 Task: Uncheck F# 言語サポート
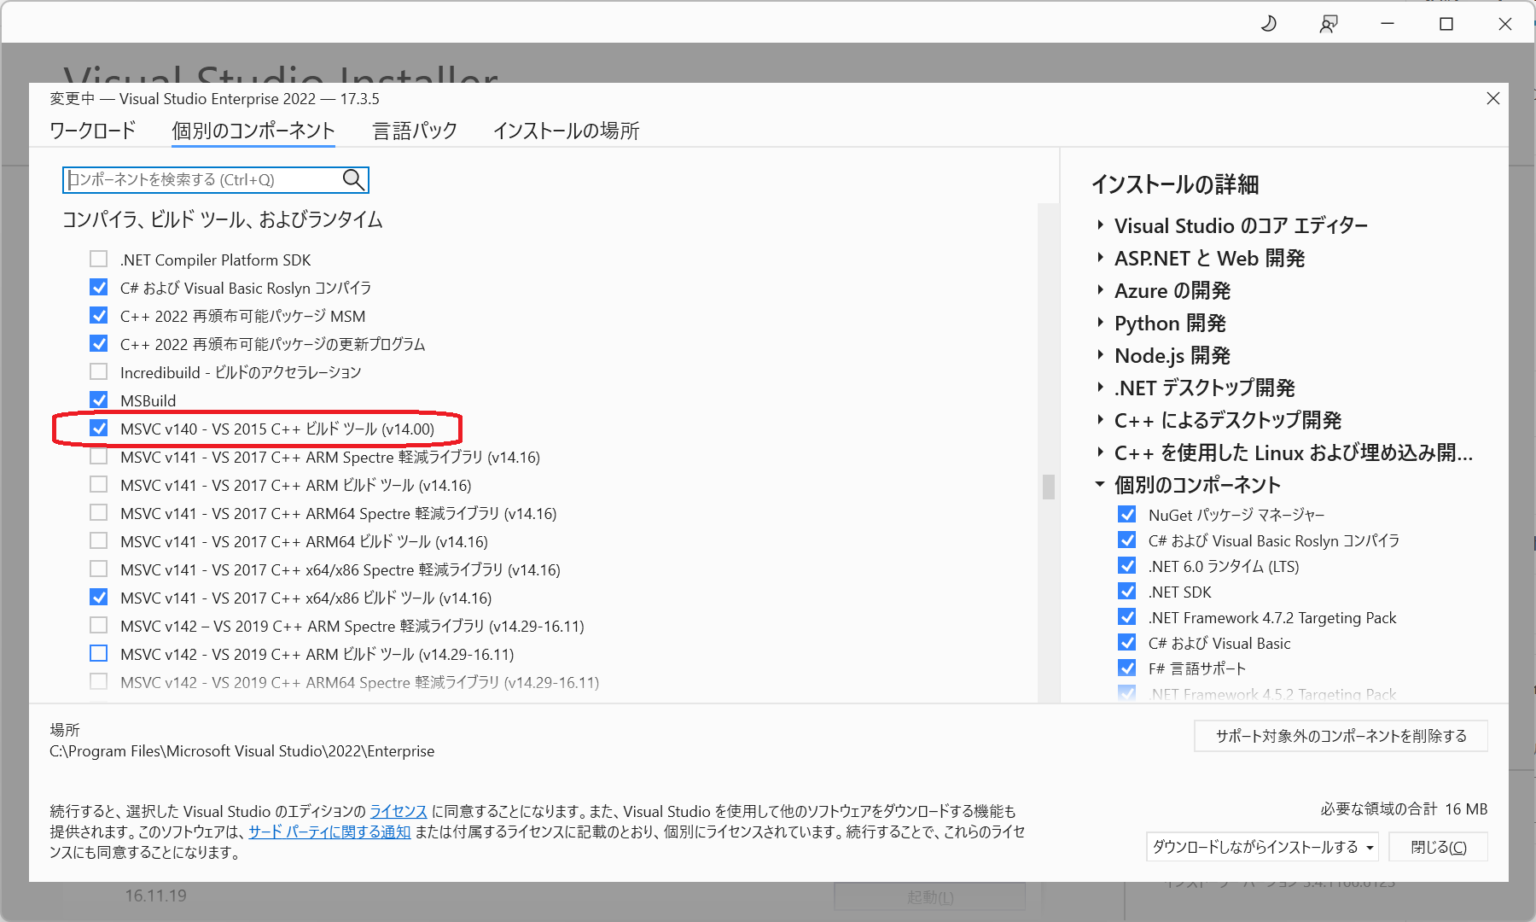1127,667
